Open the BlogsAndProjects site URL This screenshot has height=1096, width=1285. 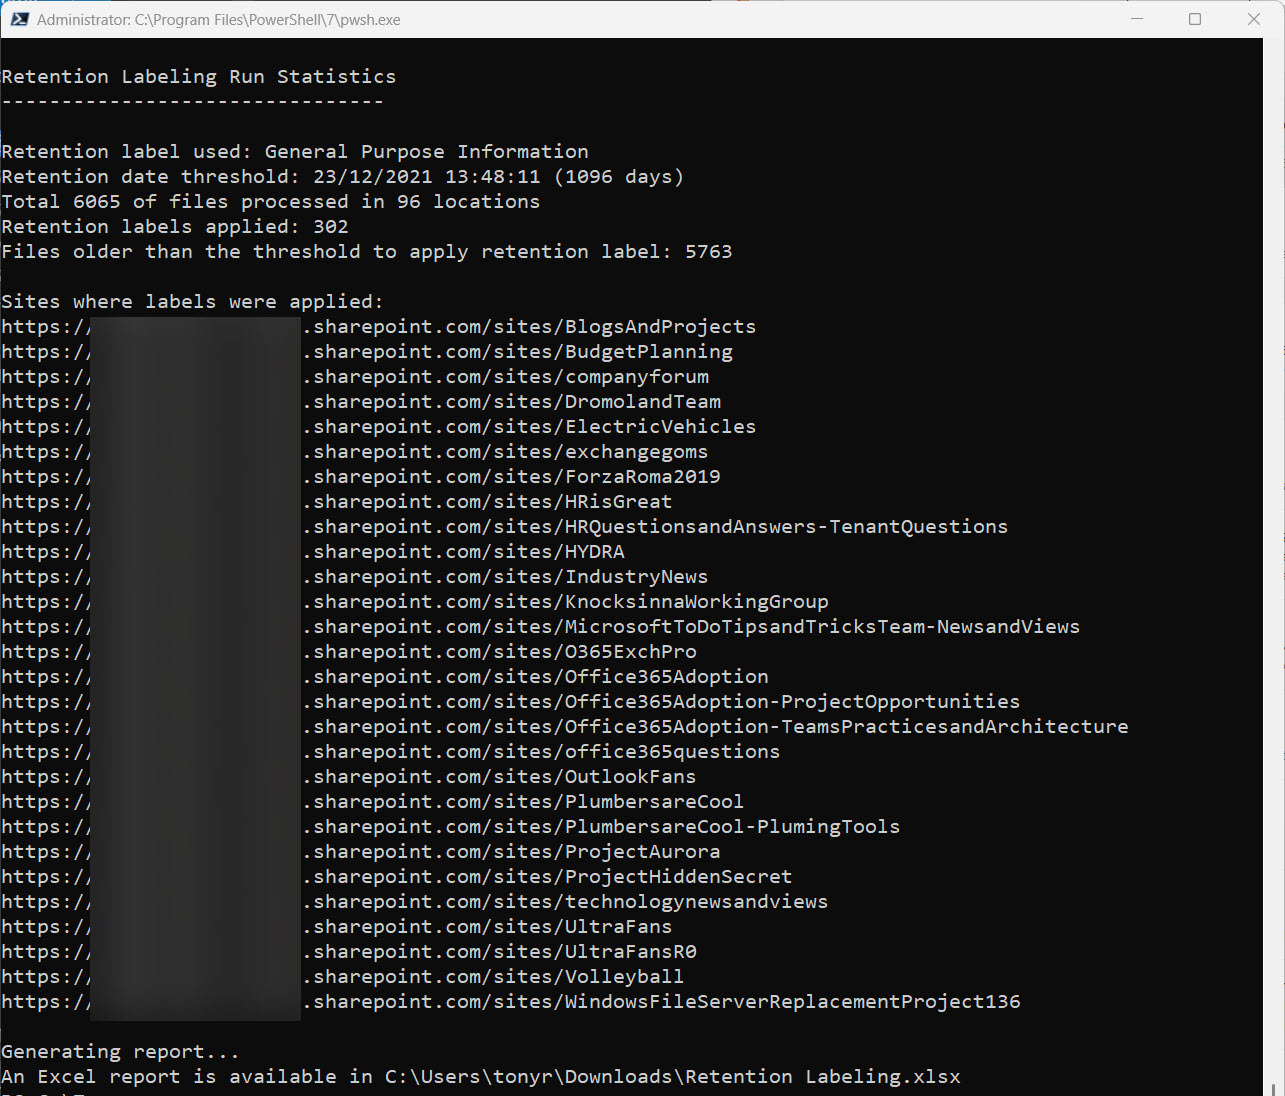534,327
